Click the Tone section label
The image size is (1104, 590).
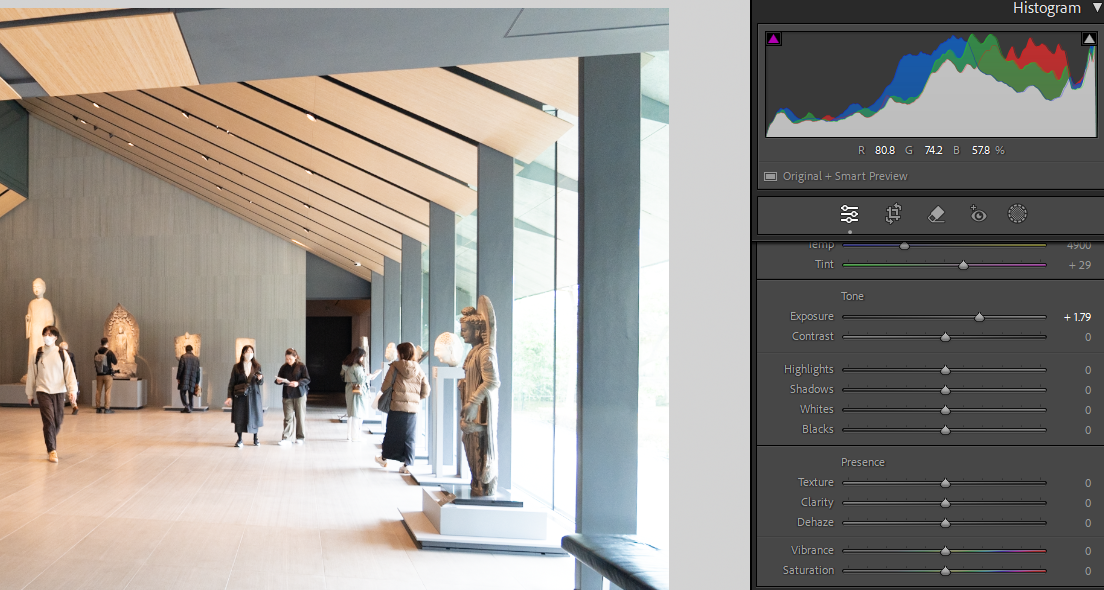click(x=852, y=296)
